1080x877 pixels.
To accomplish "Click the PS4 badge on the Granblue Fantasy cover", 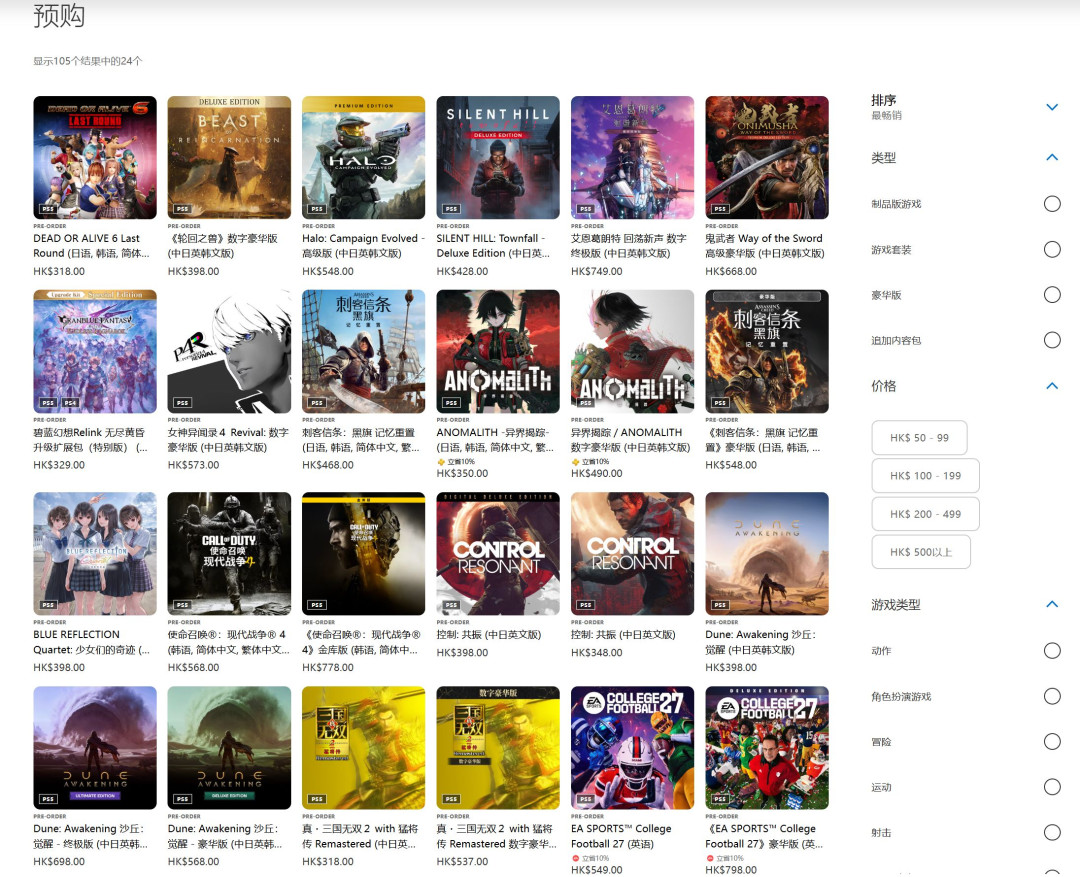I will [x=70, y=402].
